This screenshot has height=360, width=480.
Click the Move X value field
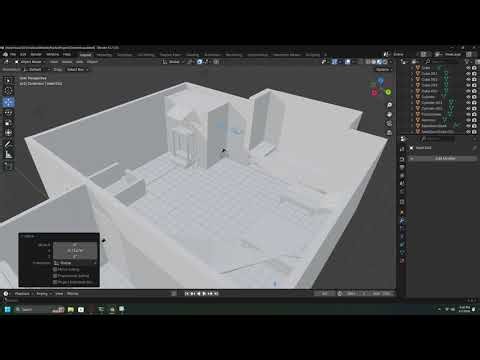[x=75, y=244]
